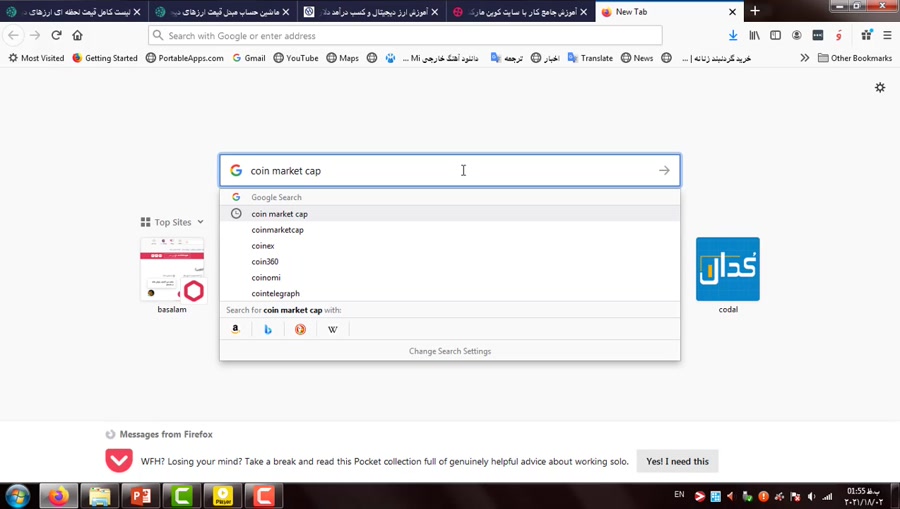This screenshot has height=509, width=900.
Task: Select 'coinex' suggestion
Action: point(450,246)
